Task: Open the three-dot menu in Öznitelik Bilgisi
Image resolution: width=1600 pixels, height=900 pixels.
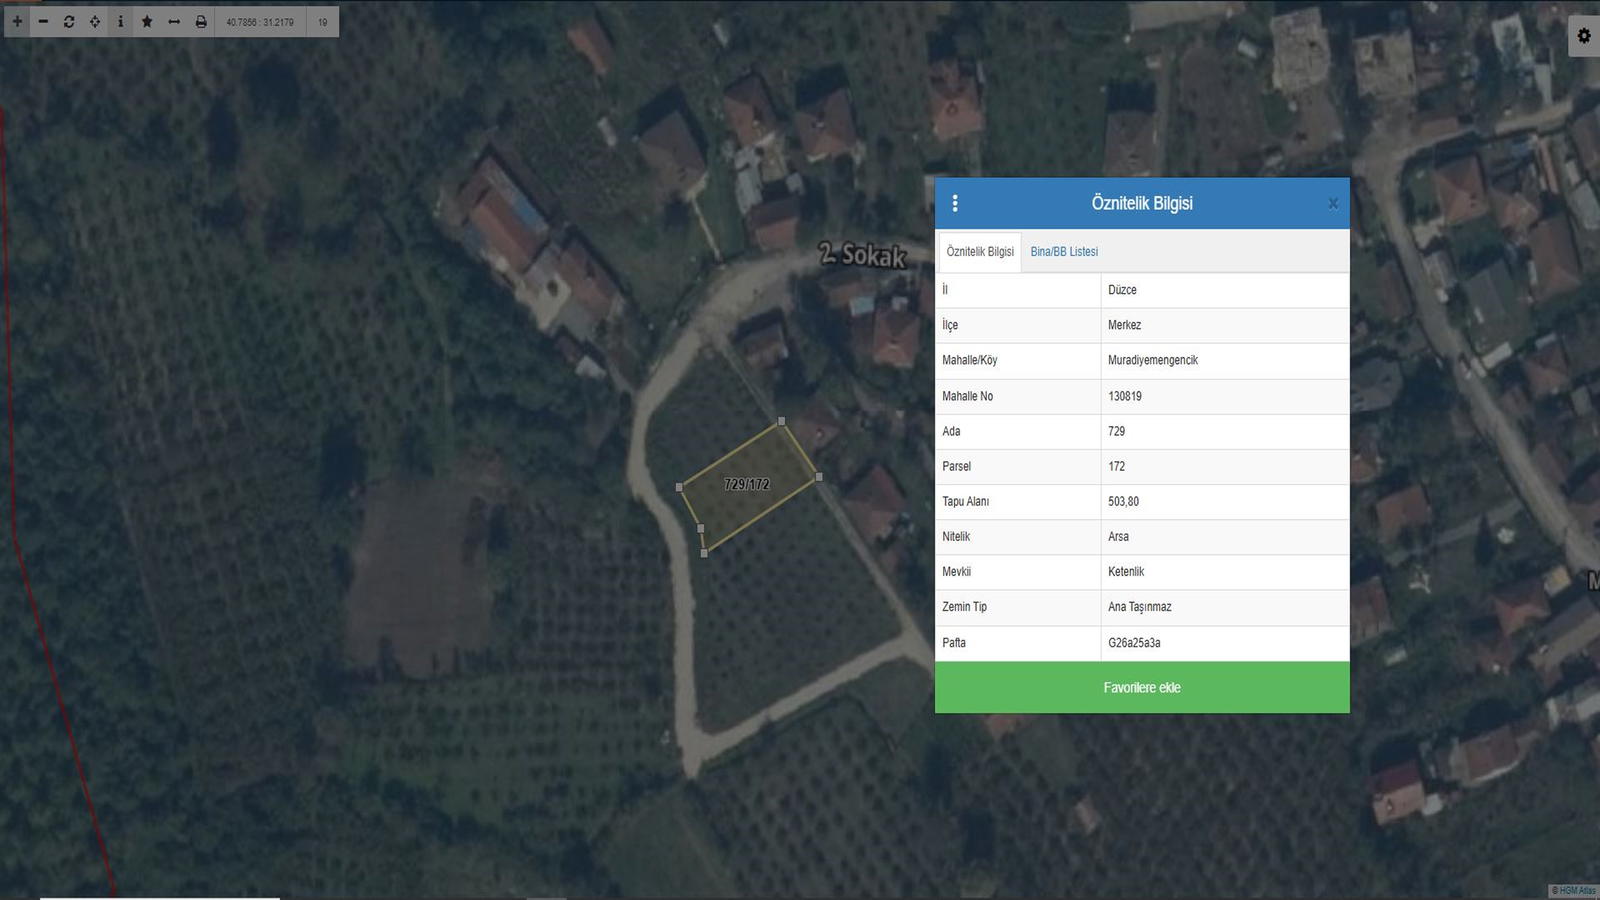Action: click(955, 203)
